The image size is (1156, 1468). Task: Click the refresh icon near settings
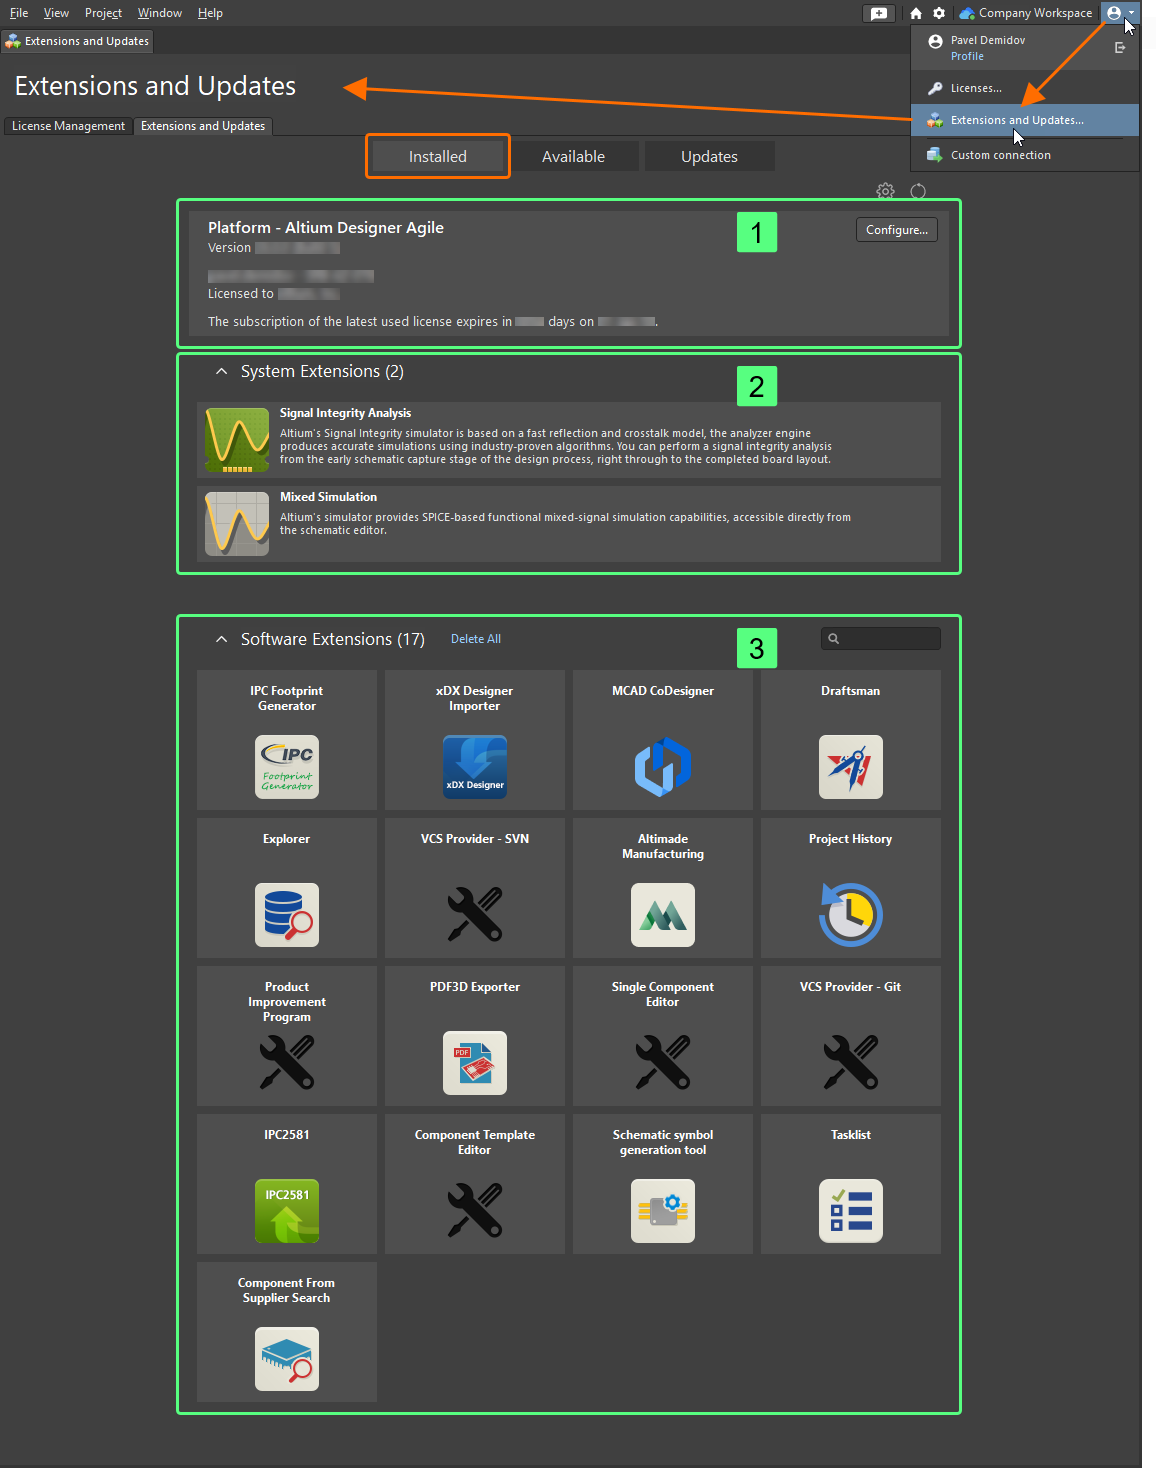click(x=917, y=191)
